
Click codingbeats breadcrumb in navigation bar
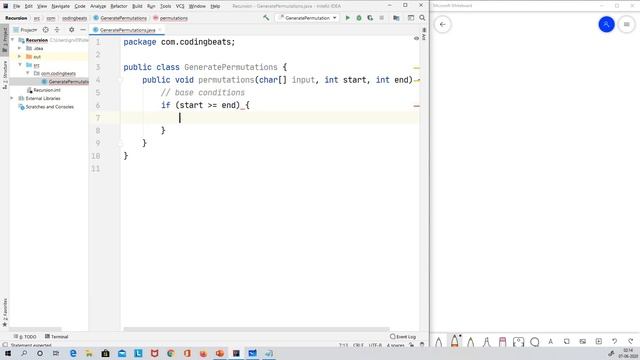click(74, 18)
